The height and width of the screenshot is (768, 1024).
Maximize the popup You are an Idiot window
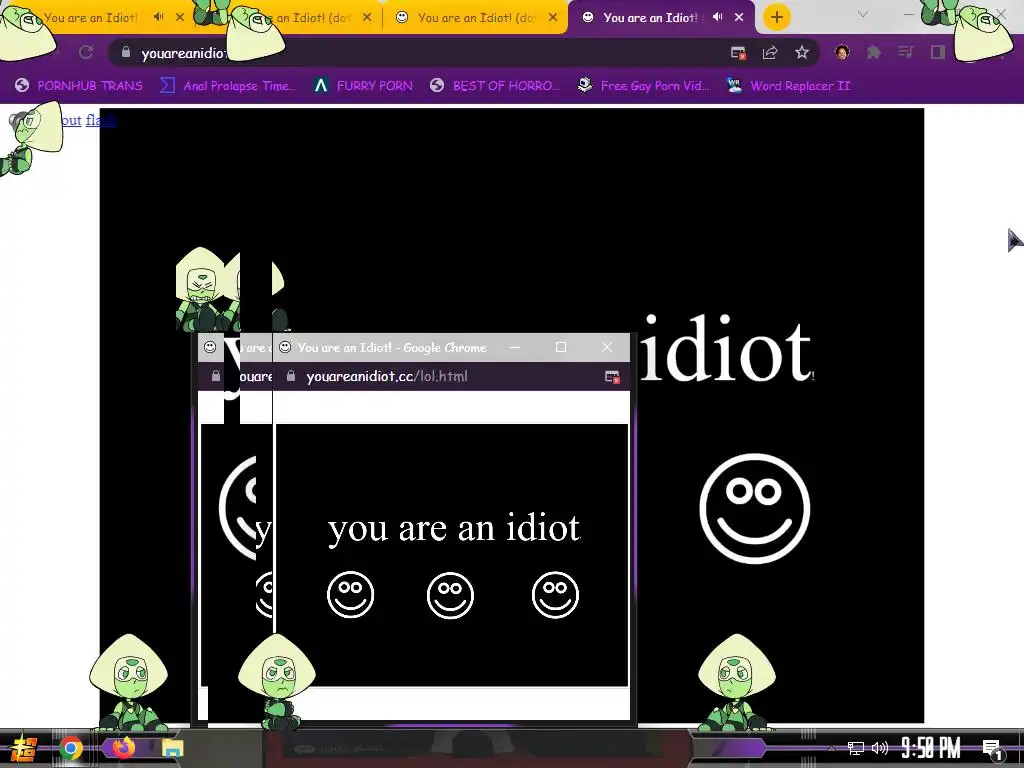(x=561, y=347)
